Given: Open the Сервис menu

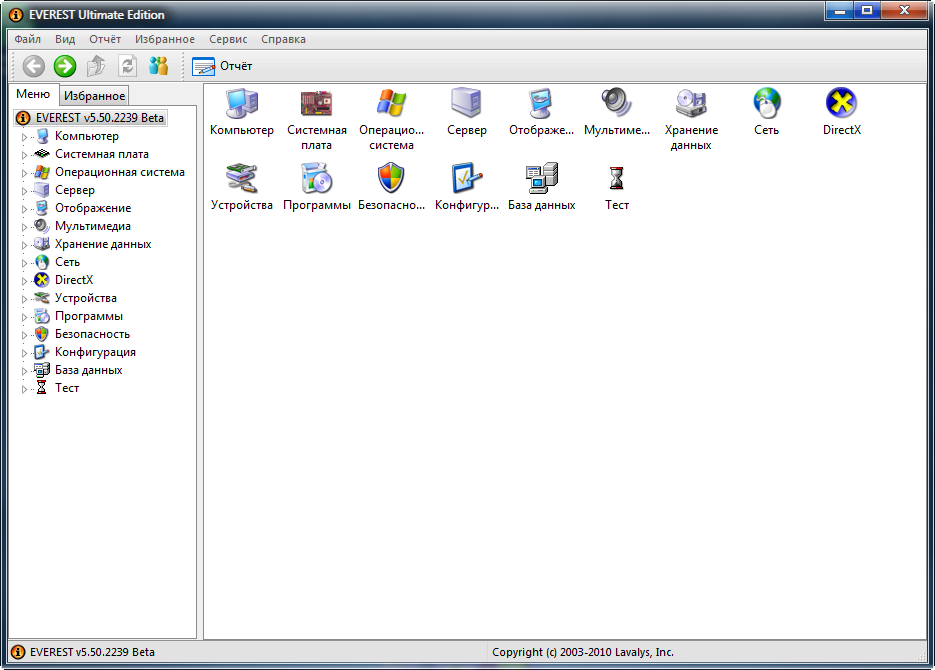Looking at the screenshot, I should tap(228, 39).
